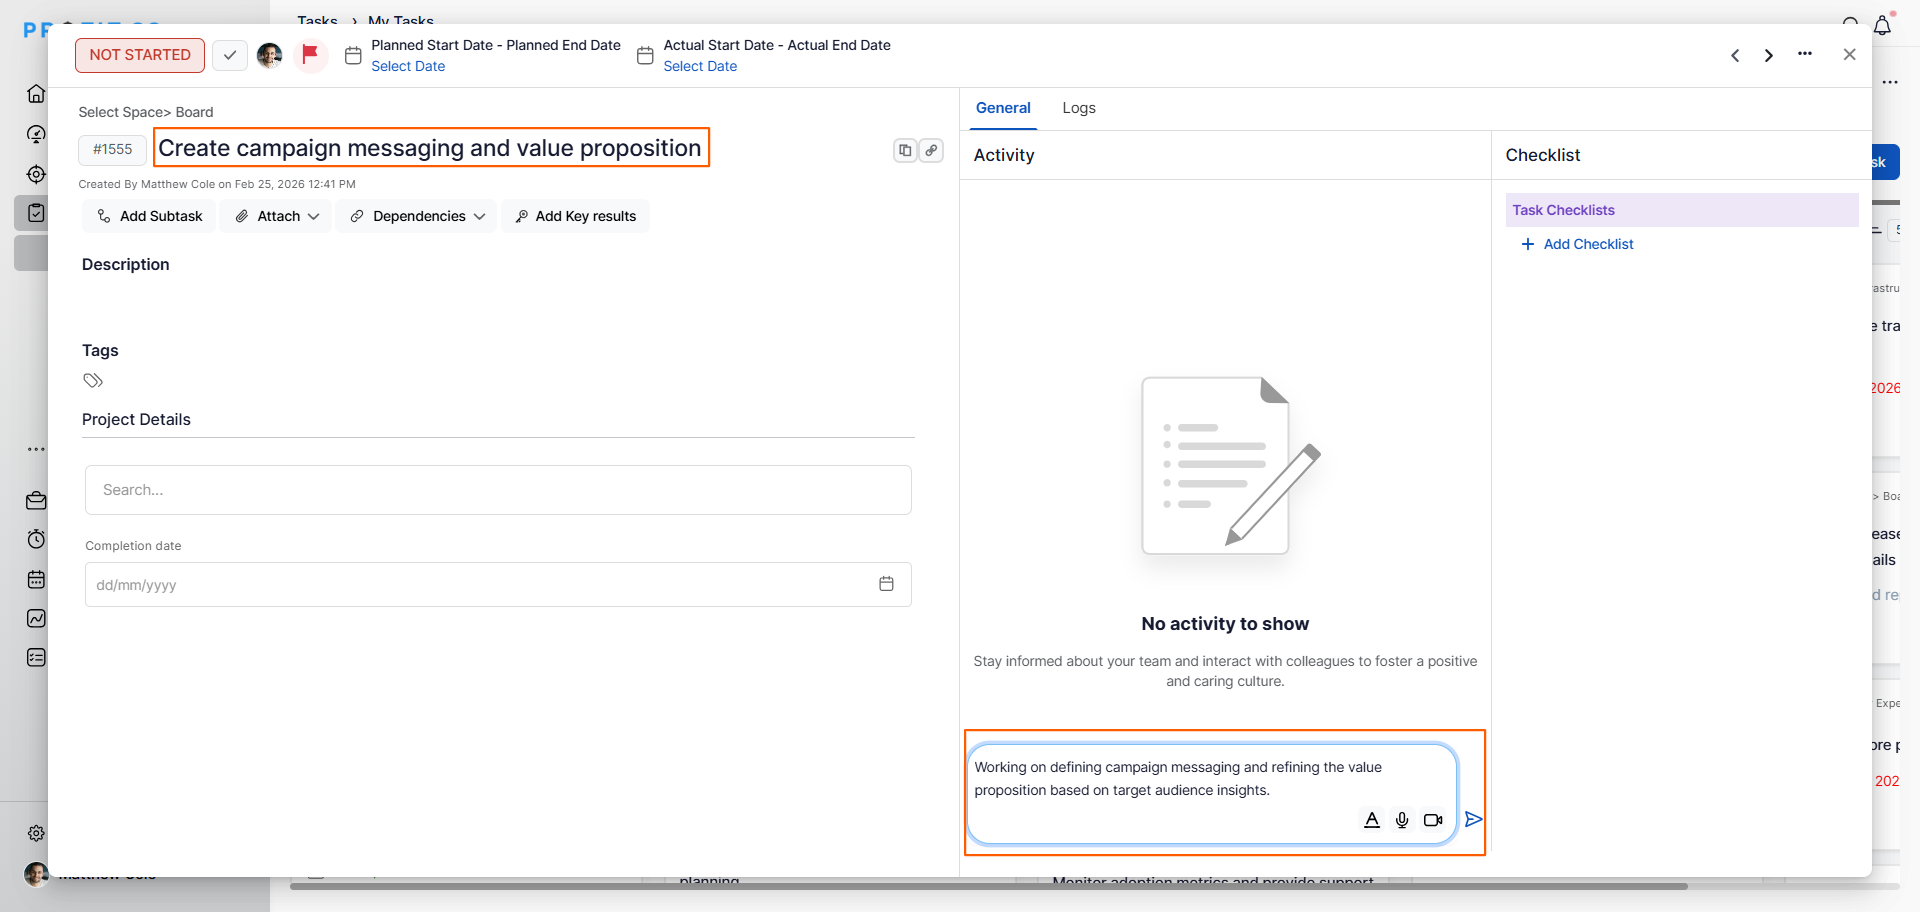Switch to the Logs tab
This screenshot has height=912, width=1920.
click(1079, 108)
